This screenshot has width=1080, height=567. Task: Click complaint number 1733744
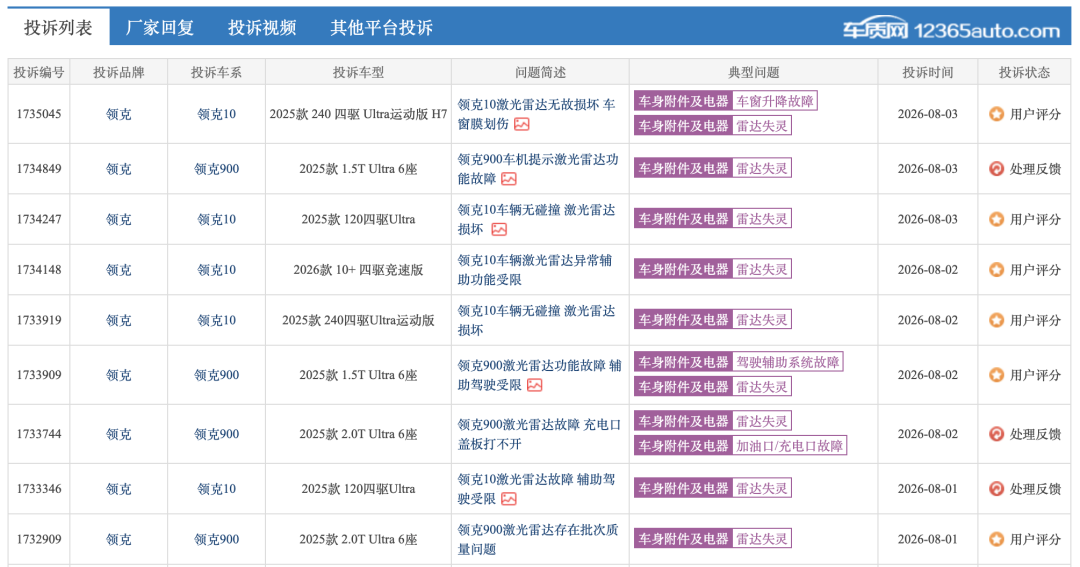[x=39, y=434]
